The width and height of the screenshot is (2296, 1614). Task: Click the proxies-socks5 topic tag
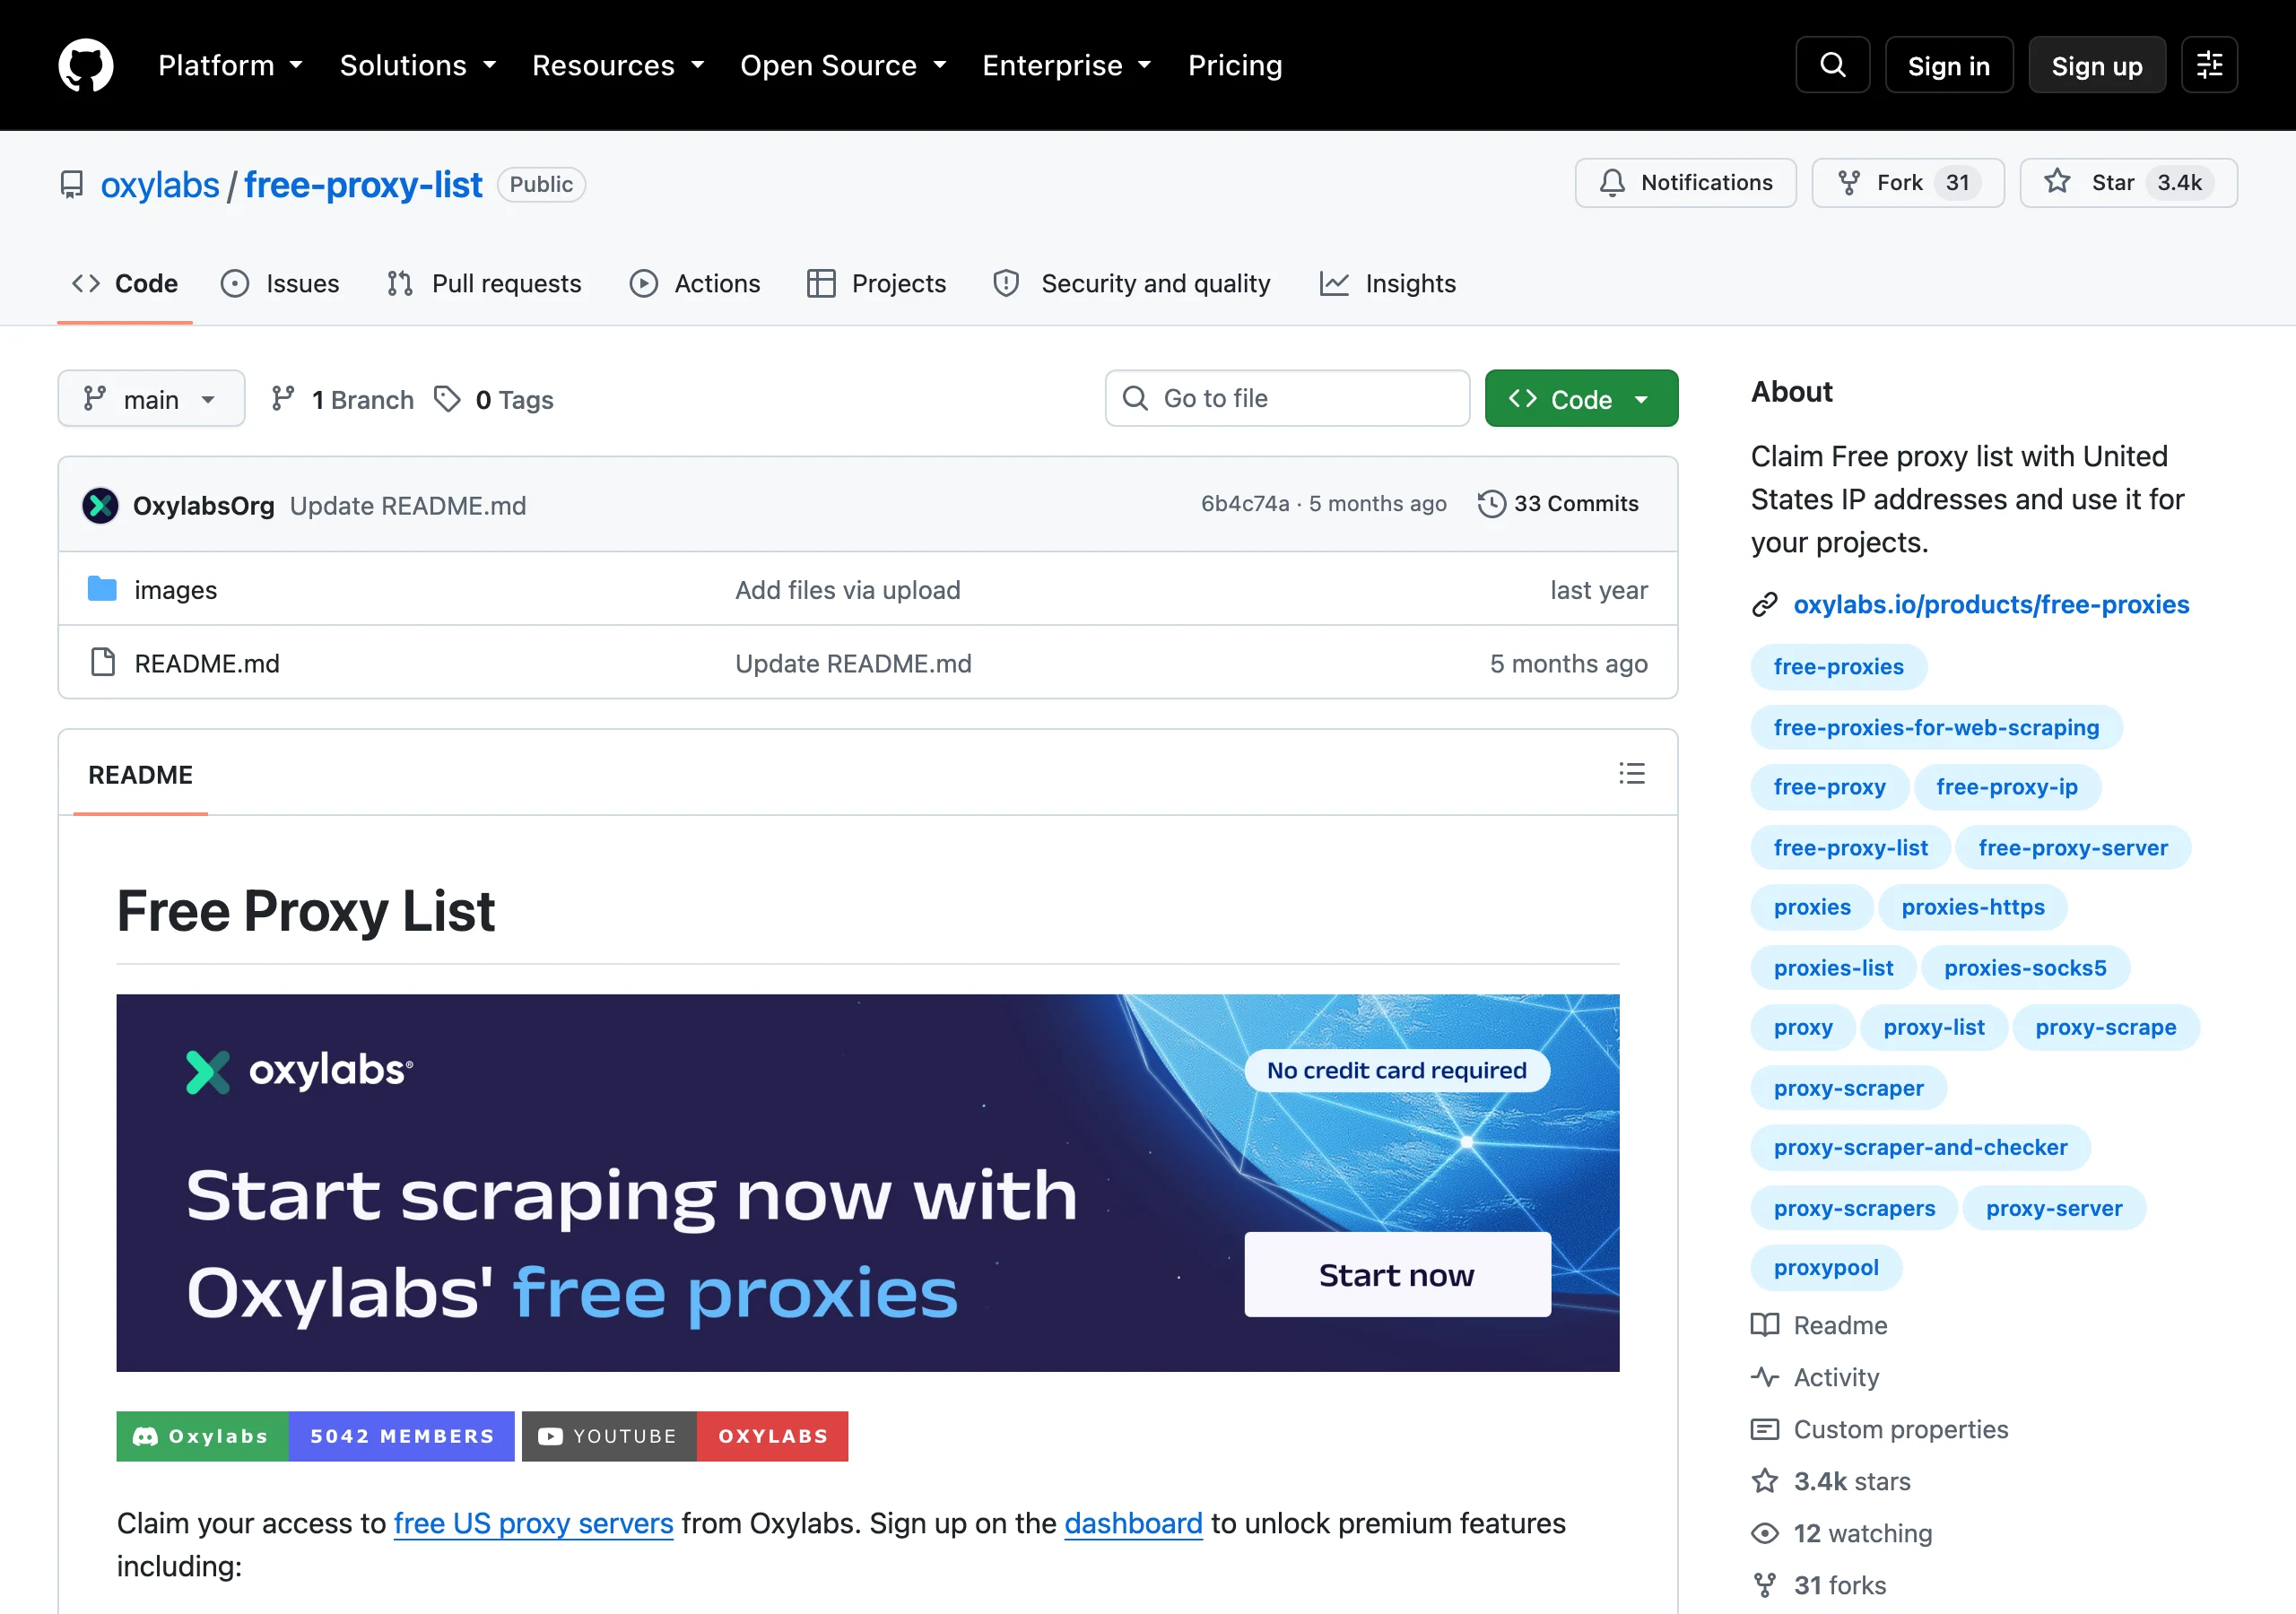[2025, 968]
